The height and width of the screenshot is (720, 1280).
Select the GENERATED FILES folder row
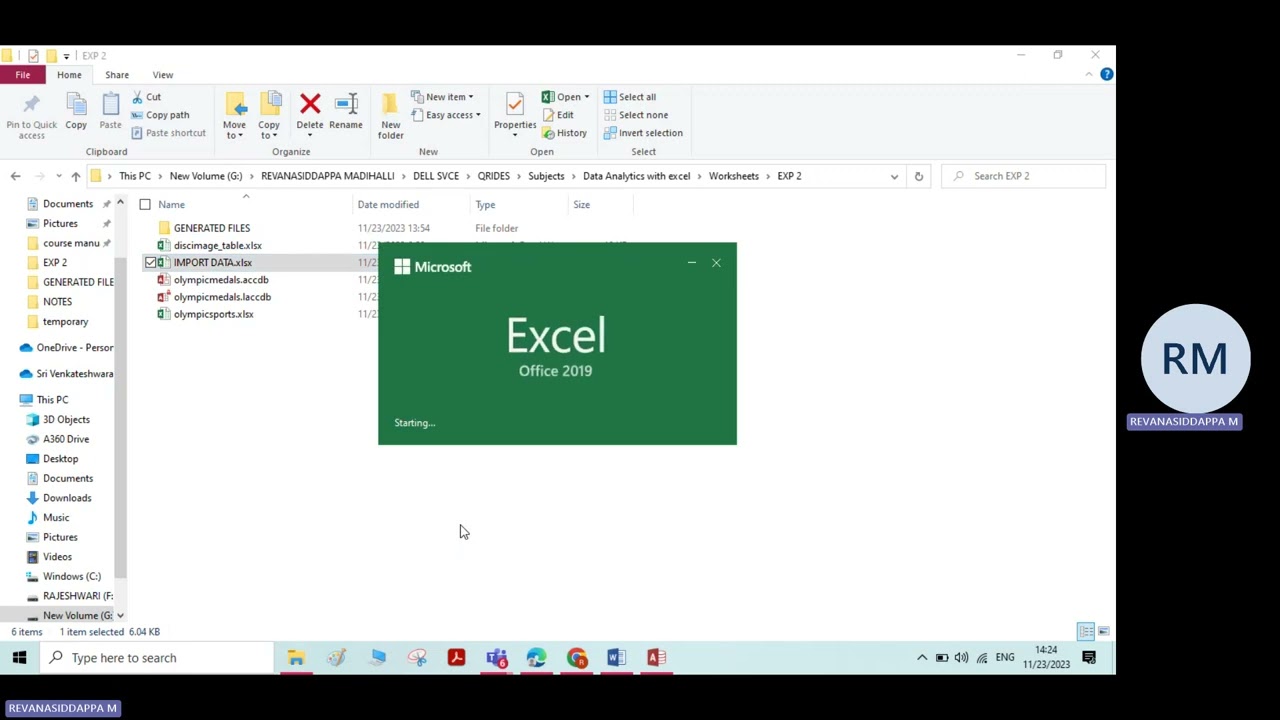pos(211,228)
